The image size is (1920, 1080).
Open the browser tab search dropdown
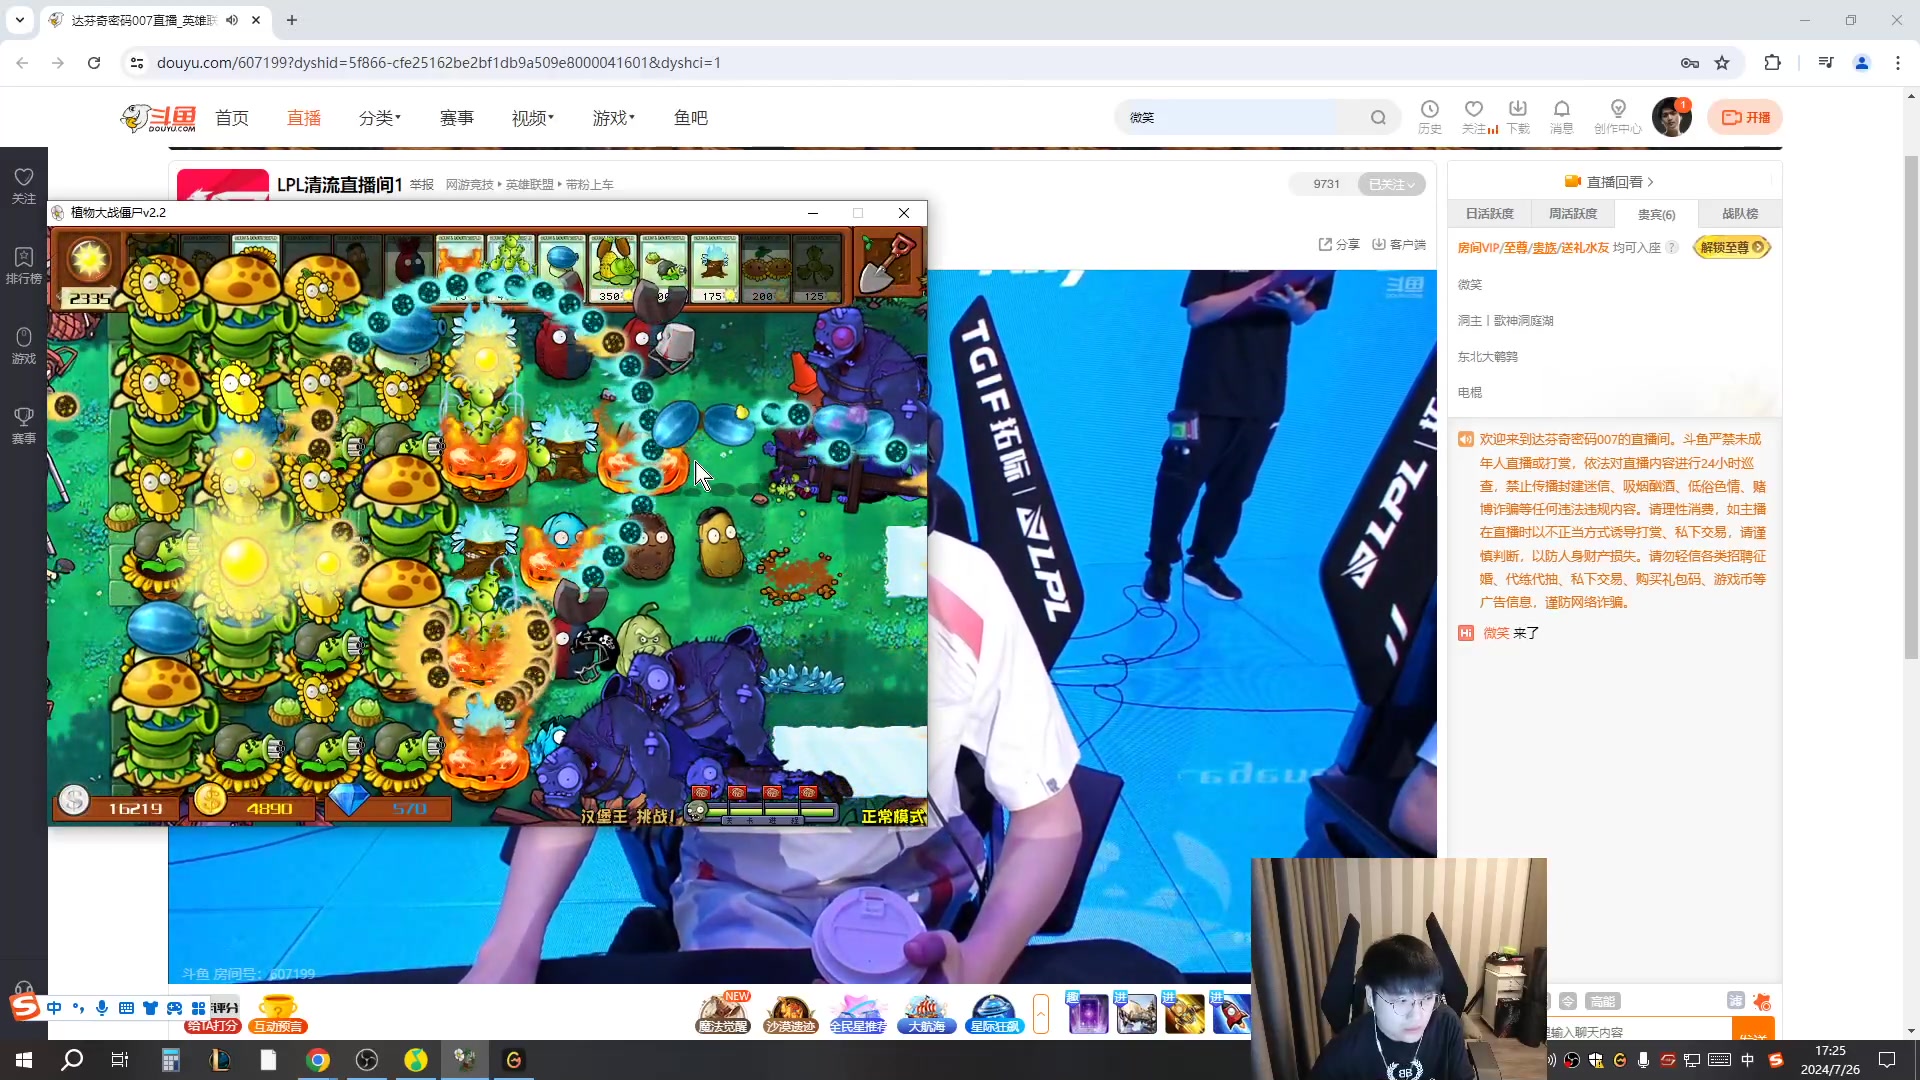pyautogui.click(x=20, y=20)
